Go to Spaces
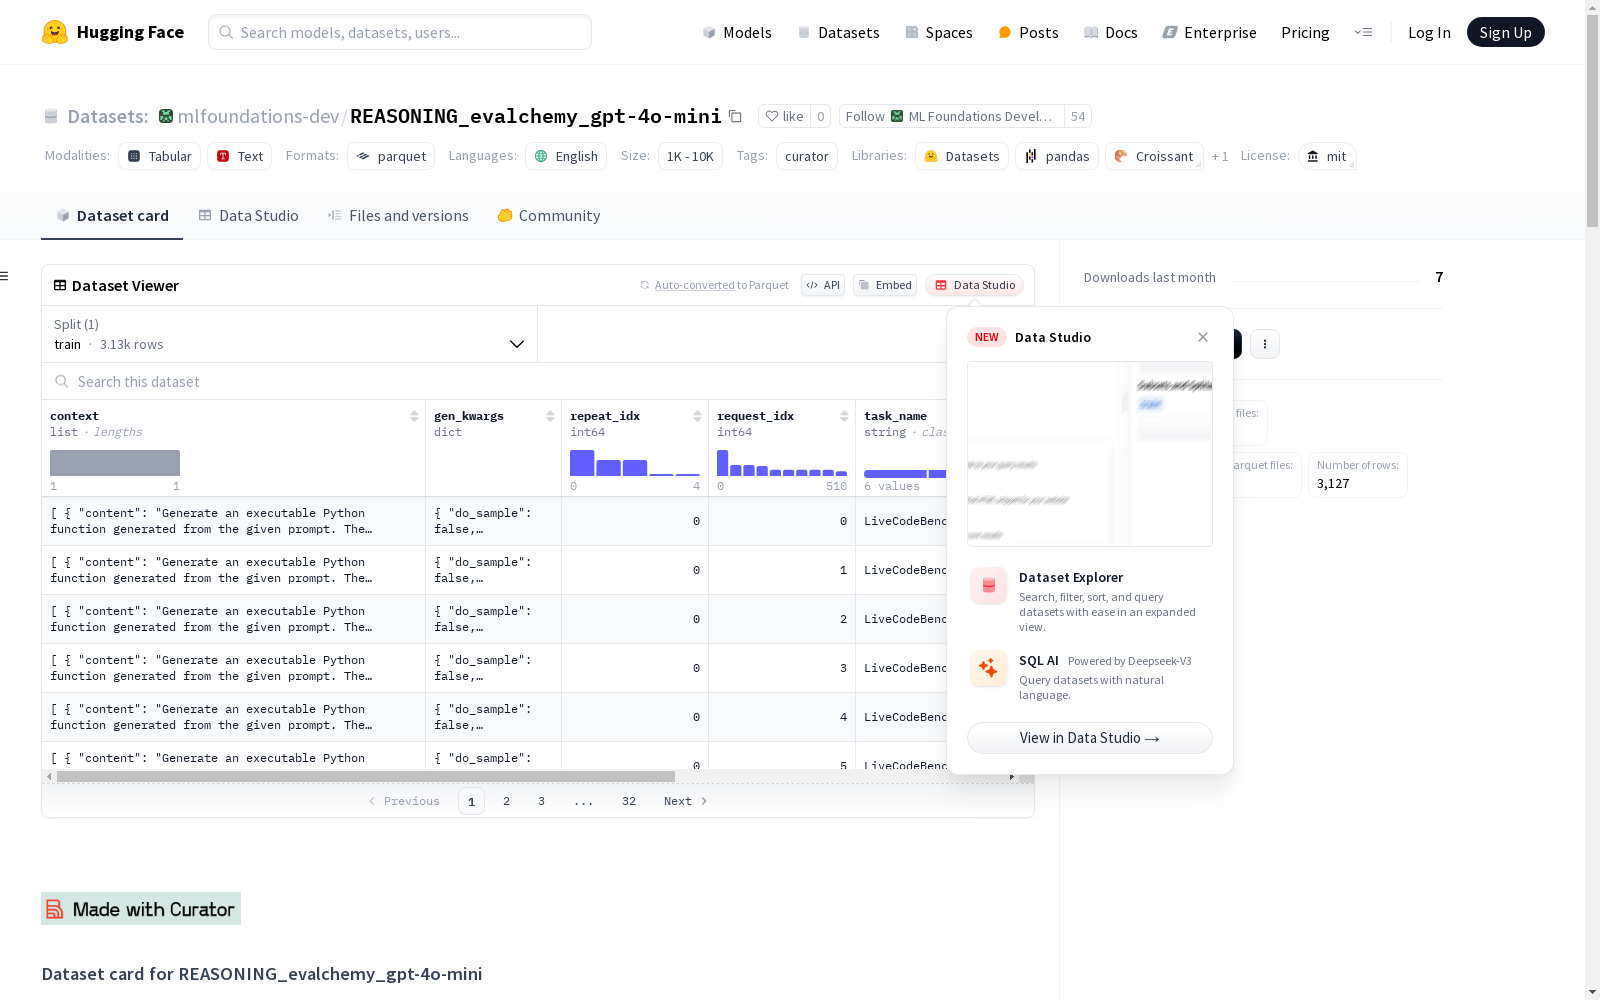This screenshot has height=1000, width=1600. [x=939, y=32]
